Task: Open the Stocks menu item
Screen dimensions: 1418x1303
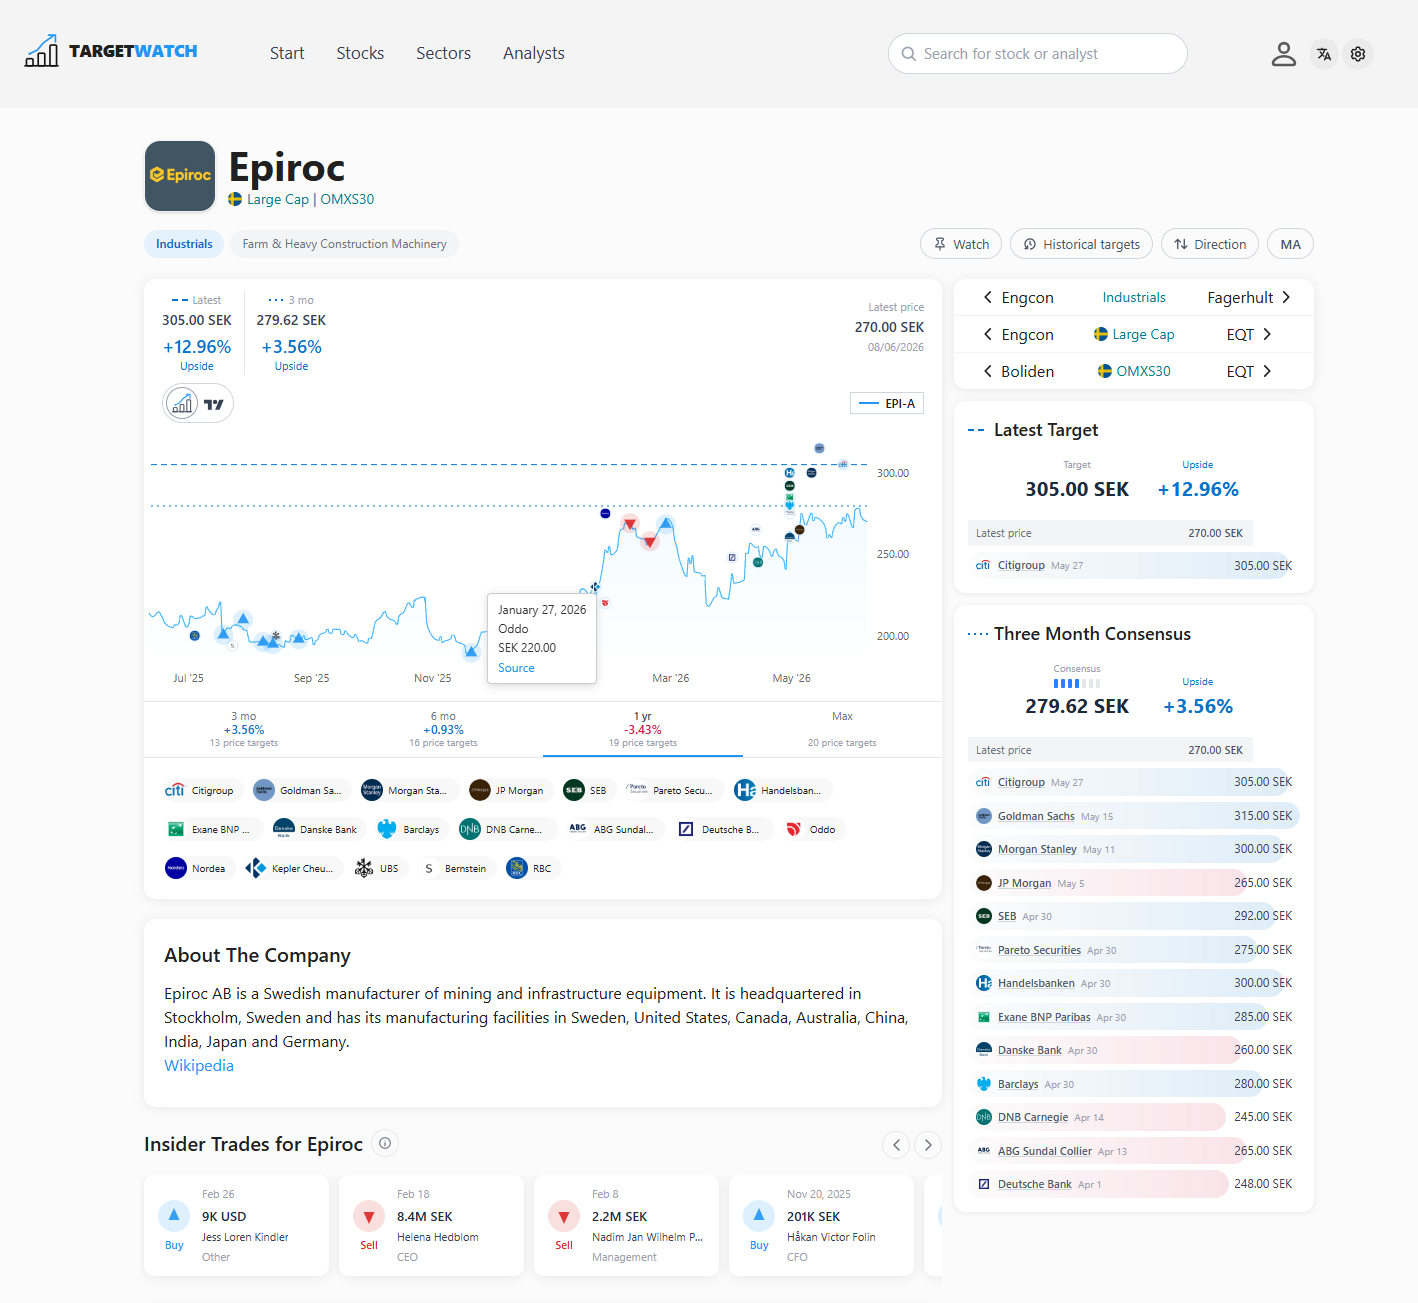Action: coord(360,53)
